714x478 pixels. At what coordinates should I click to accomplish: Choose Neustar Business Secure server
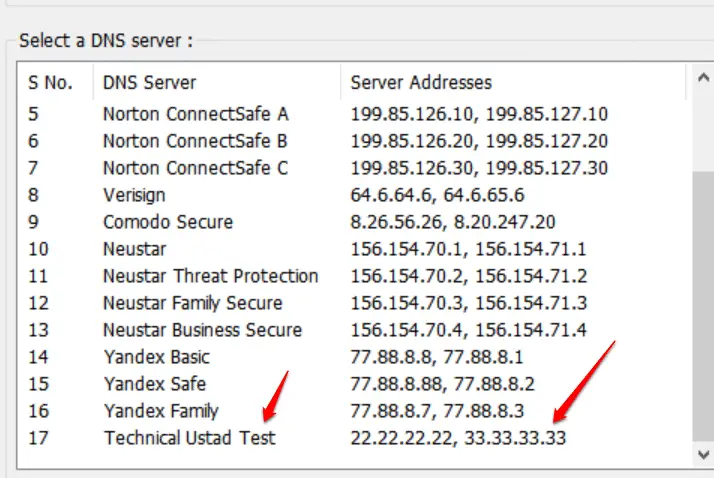point(352,330)
